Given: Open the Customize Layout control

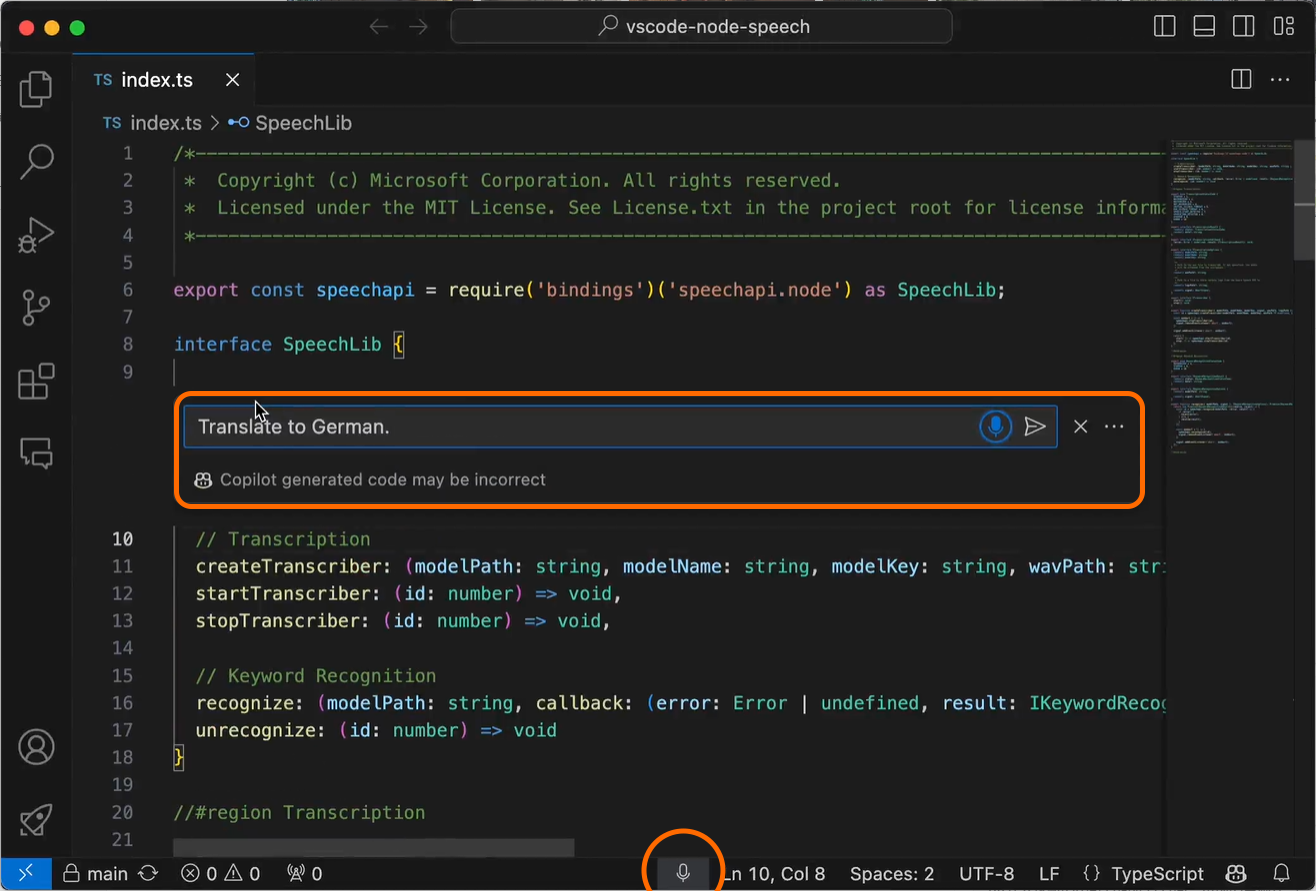Looking at the screenshot, I should point(1283,26).
